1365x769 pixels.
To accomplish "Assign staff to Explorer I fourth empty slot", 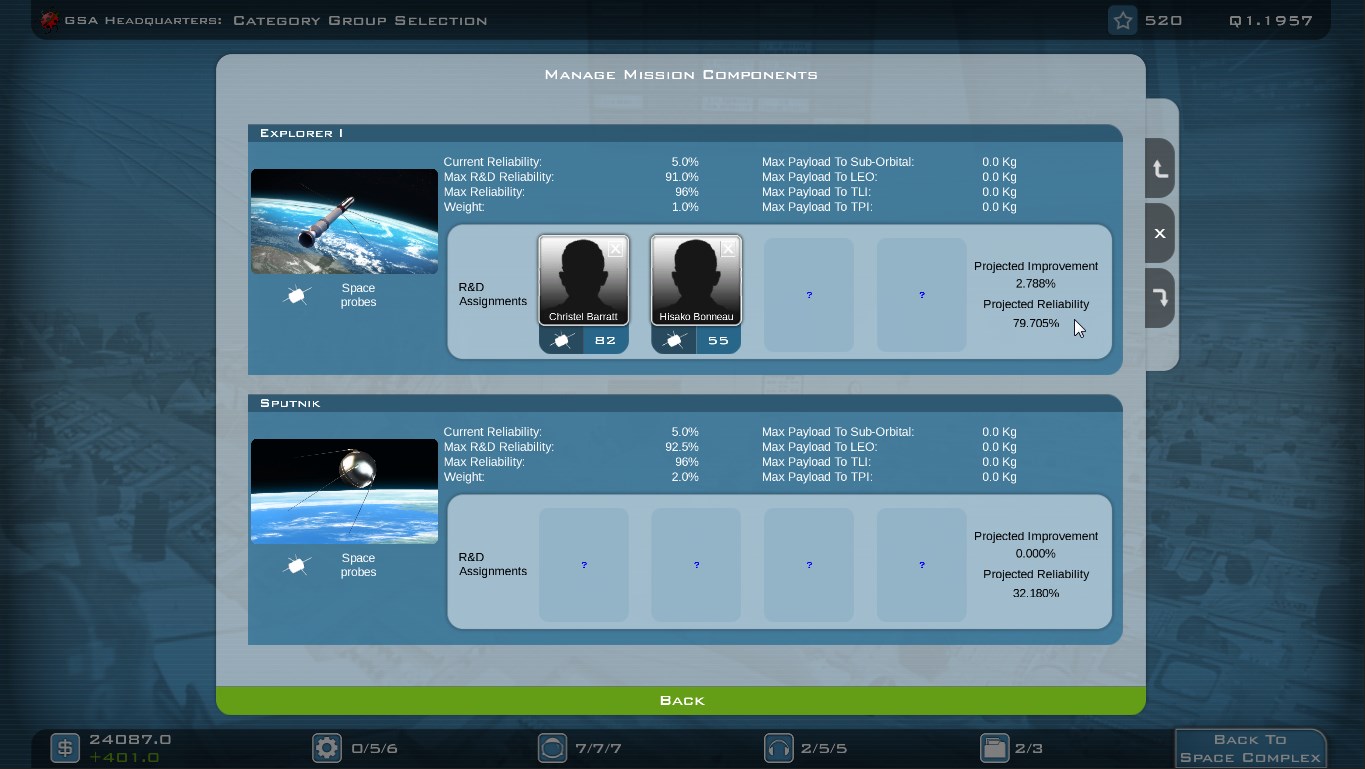I will (x=922, y=295).
